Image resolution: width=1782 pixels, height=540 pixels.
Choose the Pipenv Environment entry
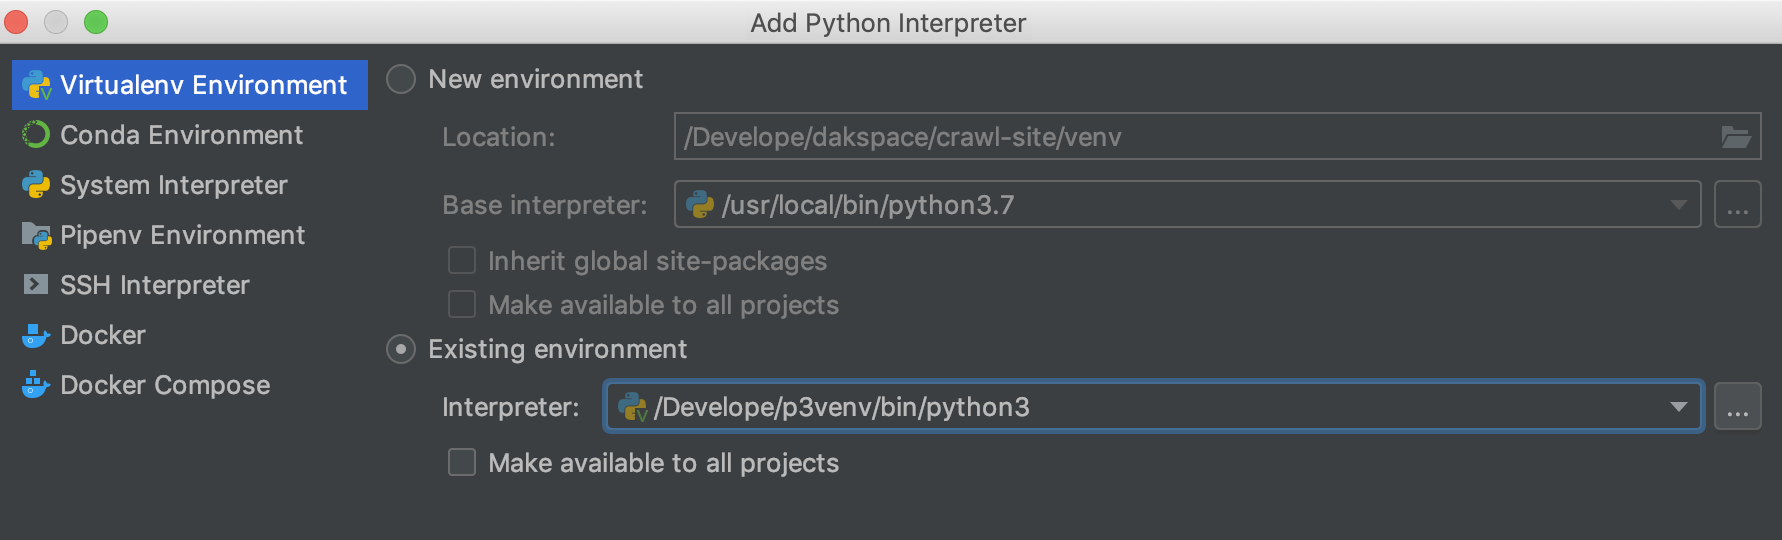click(182, 235)
